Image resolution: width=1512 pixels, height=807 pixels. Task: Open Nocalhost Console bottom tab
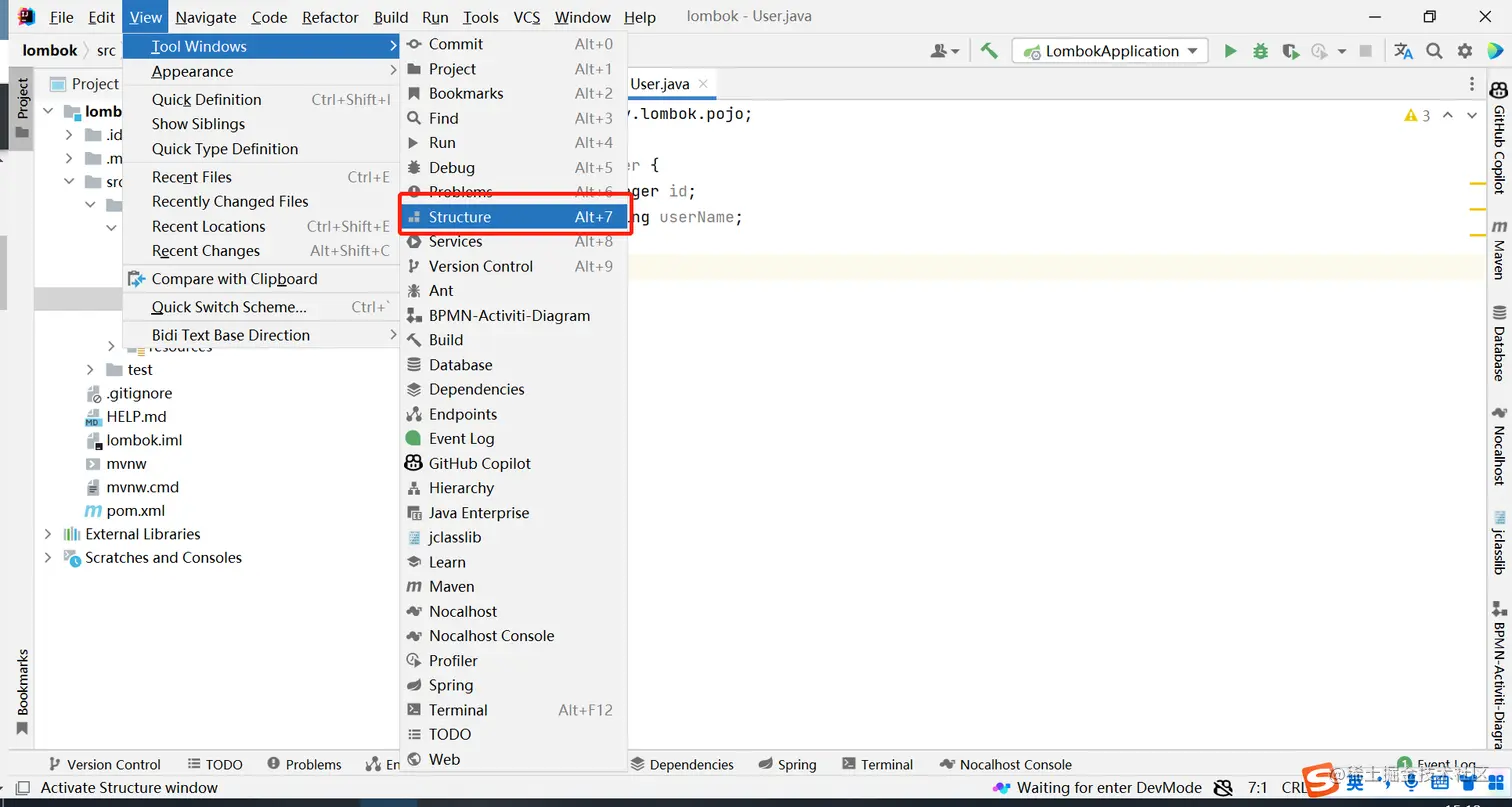tap(1006, 764)
